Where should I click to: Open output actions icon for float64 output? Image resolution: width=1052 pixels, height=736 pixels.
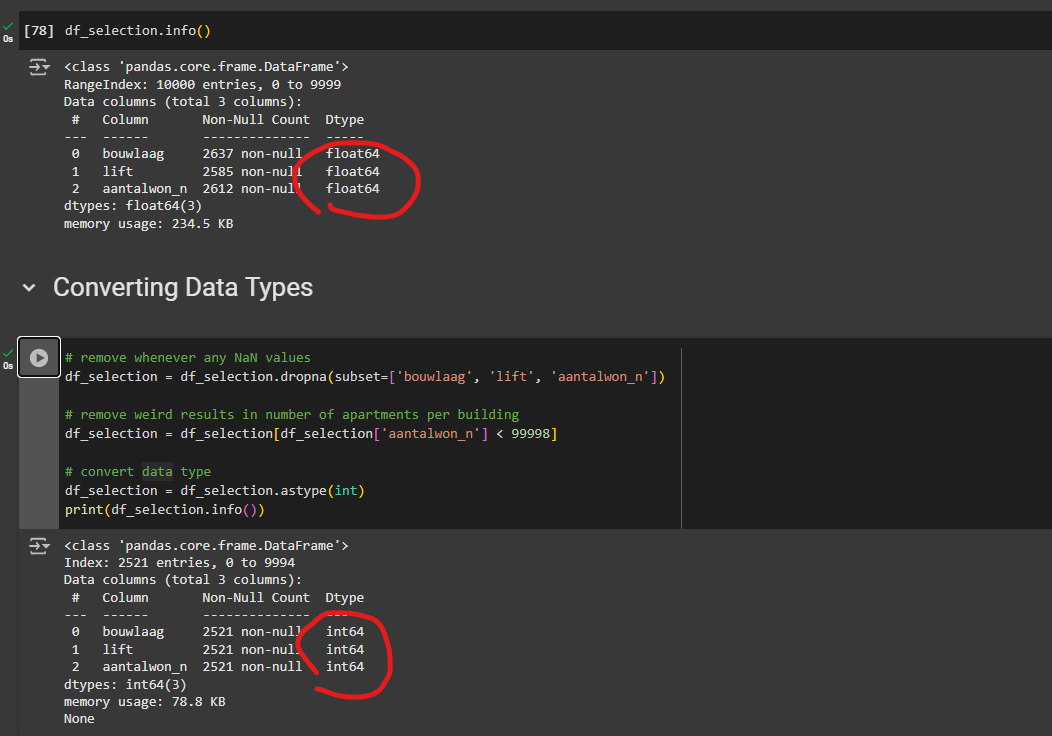point(38,67)
